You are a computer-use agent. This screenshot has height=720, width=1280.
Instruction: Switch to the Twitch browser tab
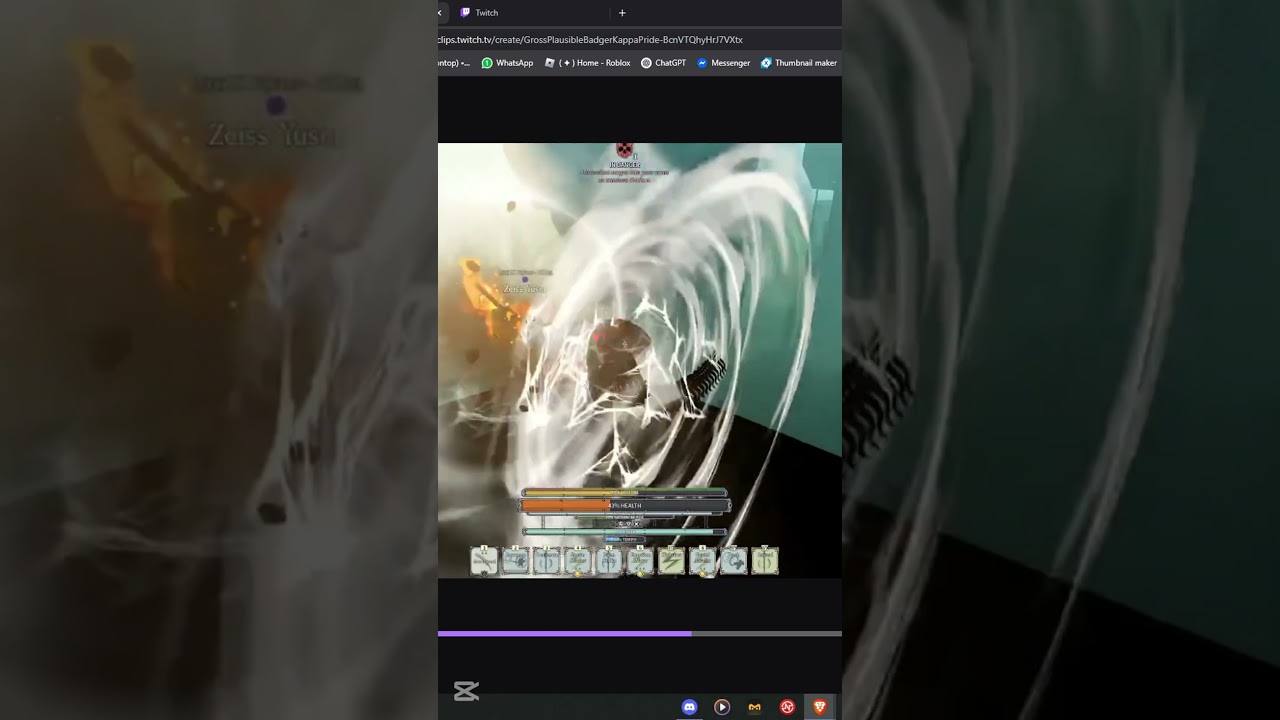click(530, 13)
